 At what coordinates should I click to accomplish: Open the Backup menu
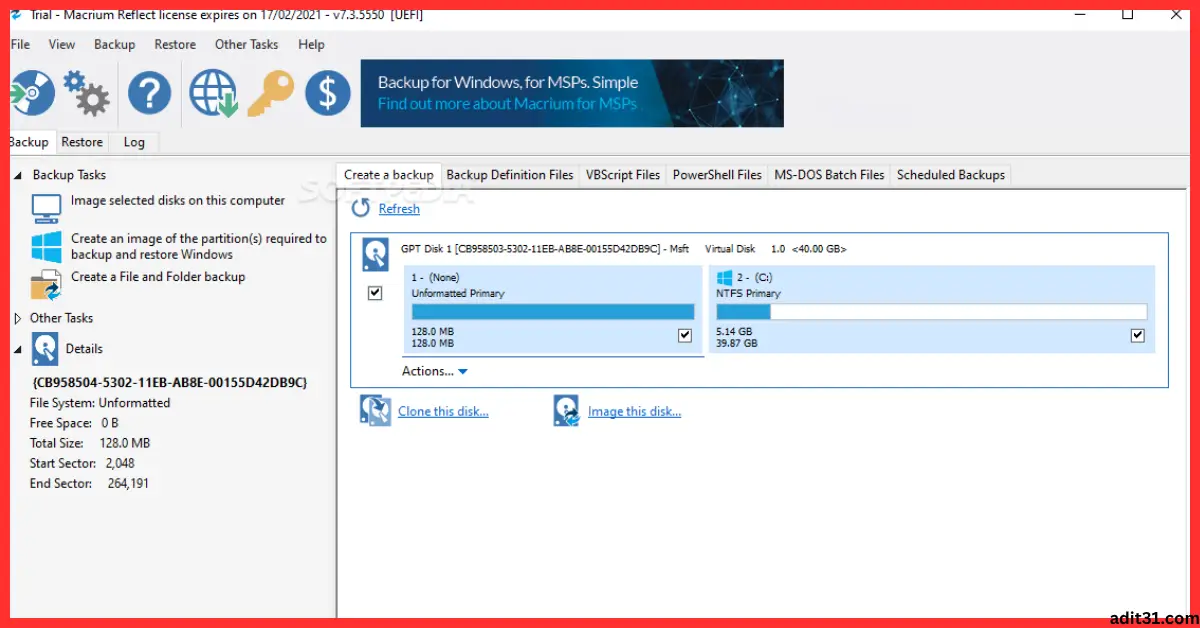point(114,44)
